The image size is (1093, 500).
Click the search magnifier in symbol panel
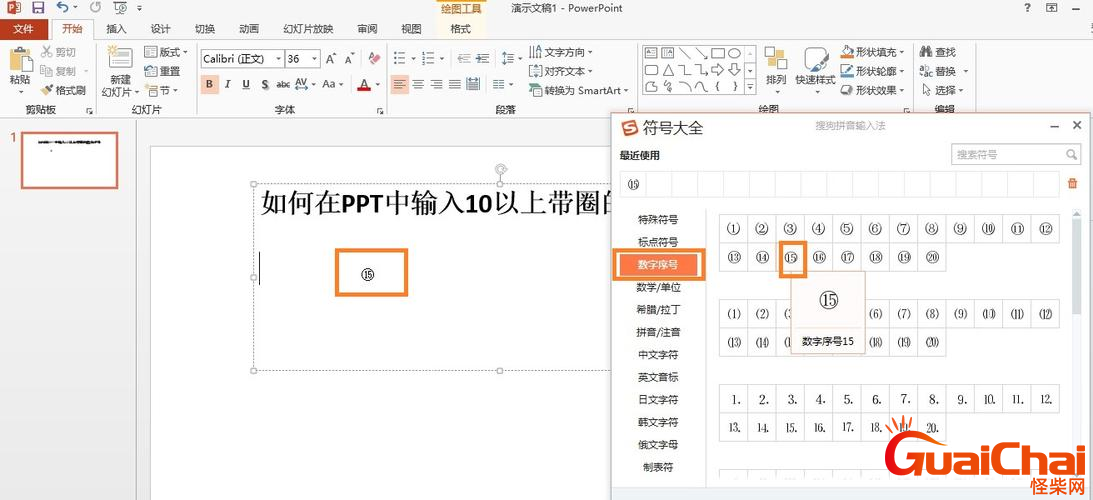click(x=1071, y=154)
